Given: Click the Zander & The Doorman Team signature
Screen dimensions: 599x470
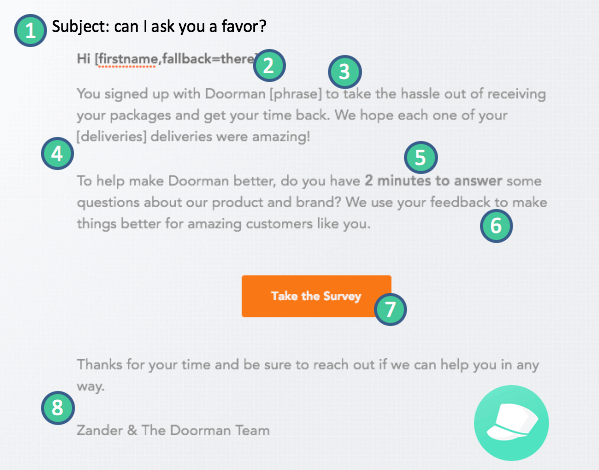Looking at the screenshot, I should pyautogui.click(x=173, y=430).
